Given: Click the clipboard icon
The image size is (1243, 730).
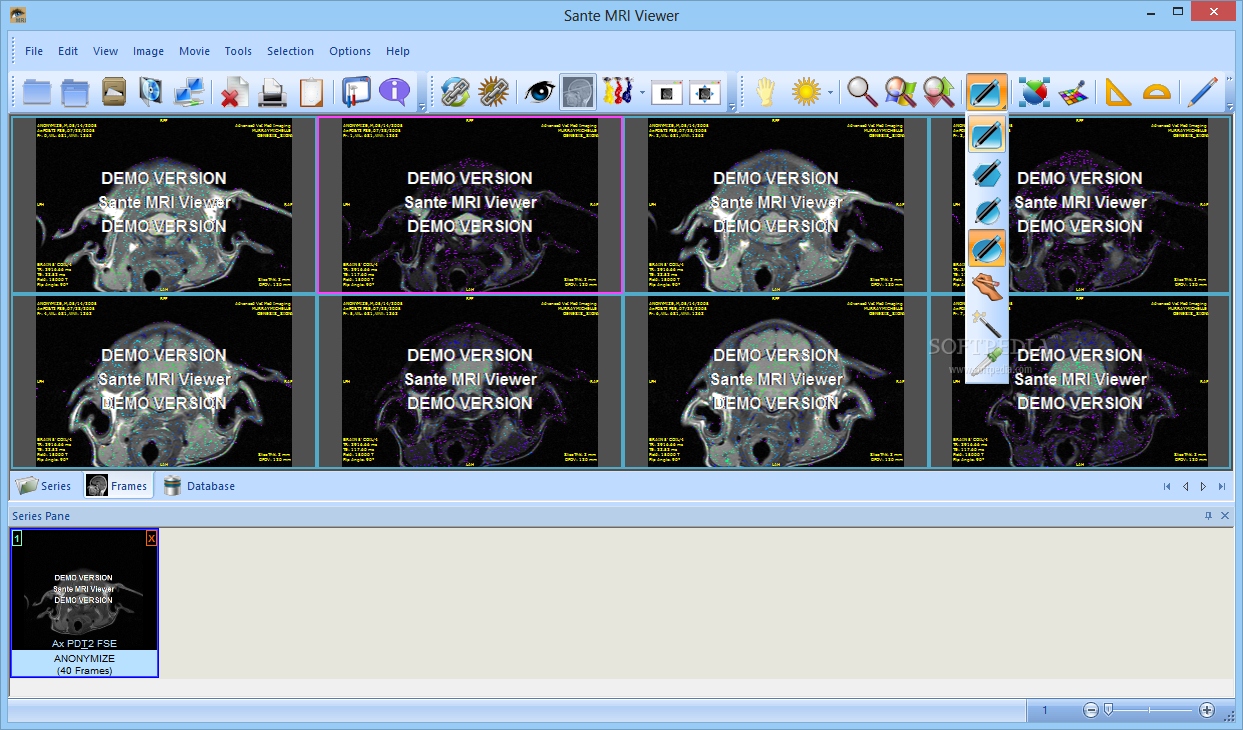Looking at the screenshot, I should pyautogui.click(x=311, y=92).
